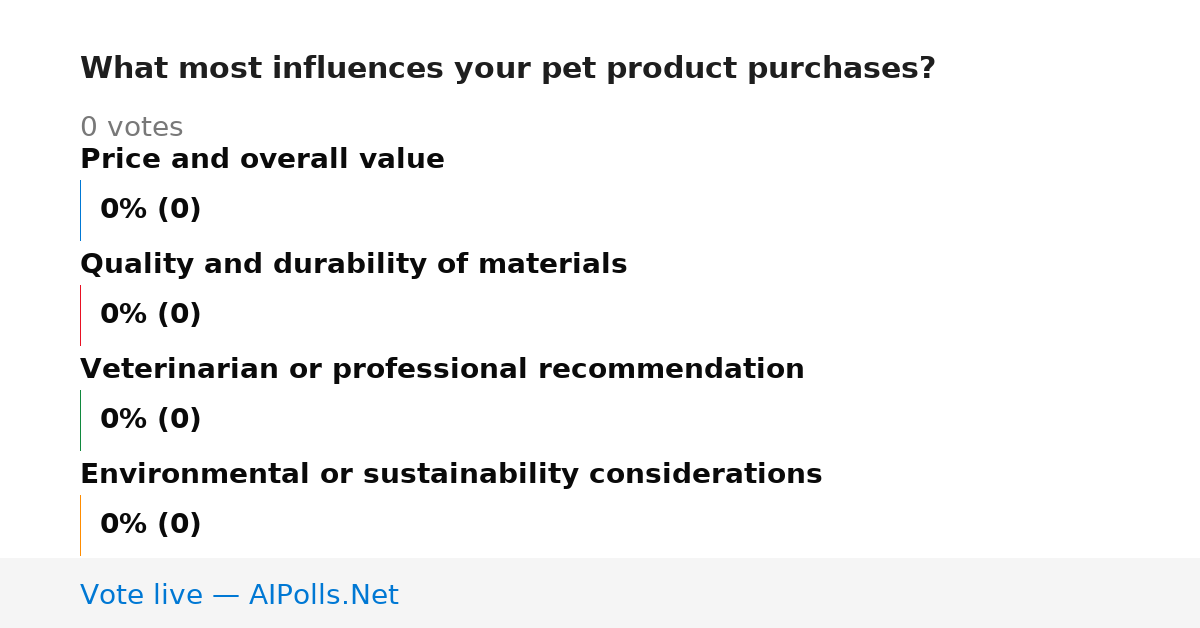Image resolution: width=1200 pixels, height=628 pixels.
Task: Click the 0 votes counter text
Action: tap(131, 128)
